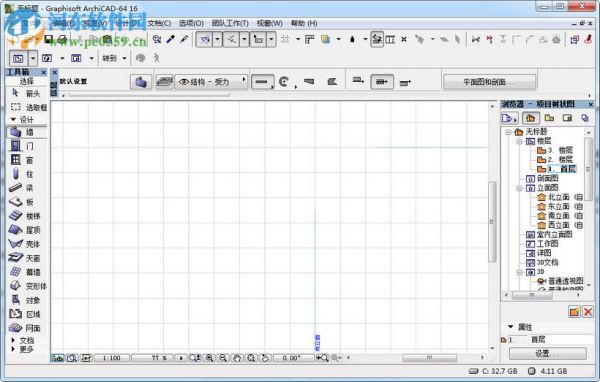Click the zoom in magnifier icon
Image resolution: width=600 pixels, height=382 pixels.
click(x=209, y=358)
